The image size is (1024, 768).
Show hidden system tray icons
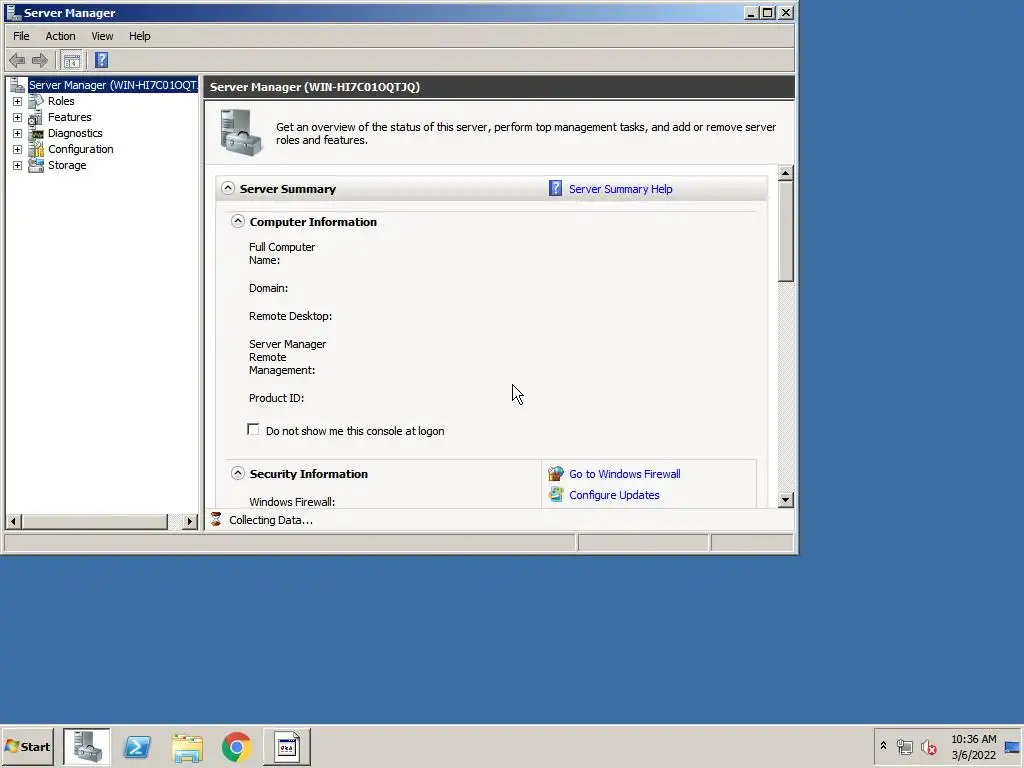(884, 746)
